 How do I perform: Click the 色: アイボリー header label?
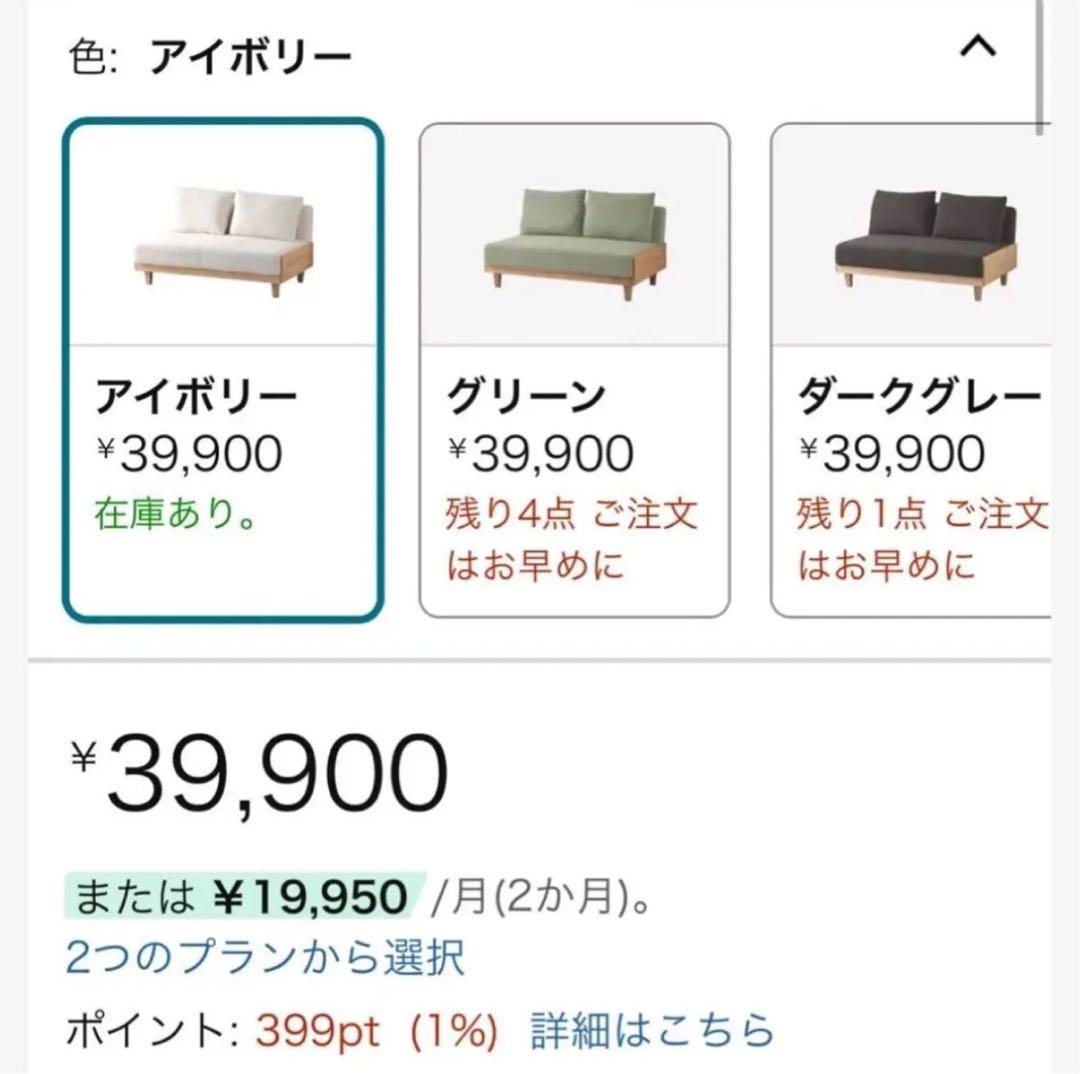(x=211, y=58)
